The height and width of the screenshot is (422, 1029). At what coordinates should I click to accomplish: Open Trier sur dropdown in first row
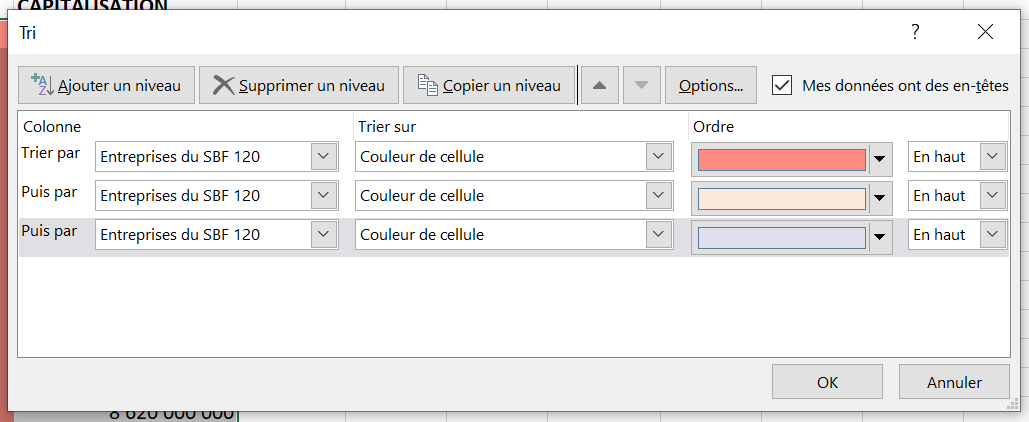[658, 157]
